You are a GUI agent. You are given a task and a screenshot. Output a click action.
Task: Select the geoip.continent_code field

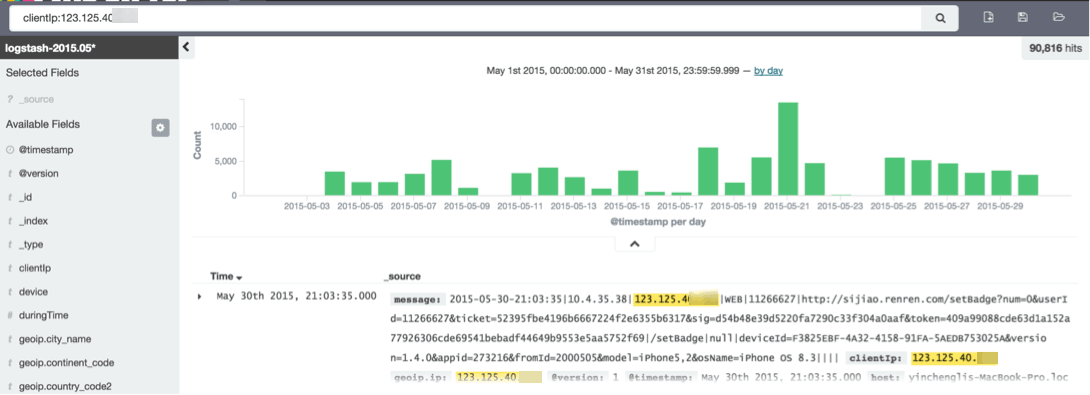coord(67,362)
